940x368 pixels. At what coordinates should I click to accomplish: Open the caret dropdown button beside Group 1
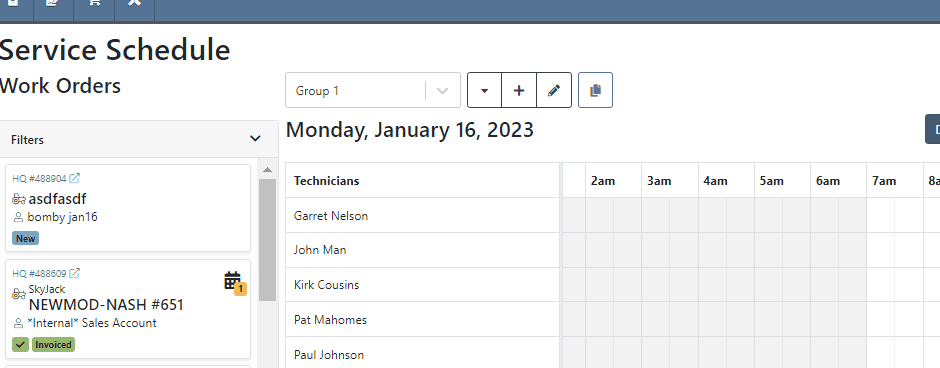tap(484, 91)
